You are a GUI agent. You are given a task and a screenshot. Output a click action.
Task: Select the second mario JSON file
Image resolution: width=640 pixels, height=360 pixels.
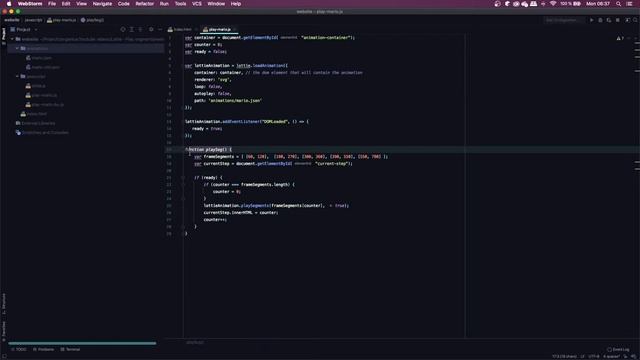(43, 67)
